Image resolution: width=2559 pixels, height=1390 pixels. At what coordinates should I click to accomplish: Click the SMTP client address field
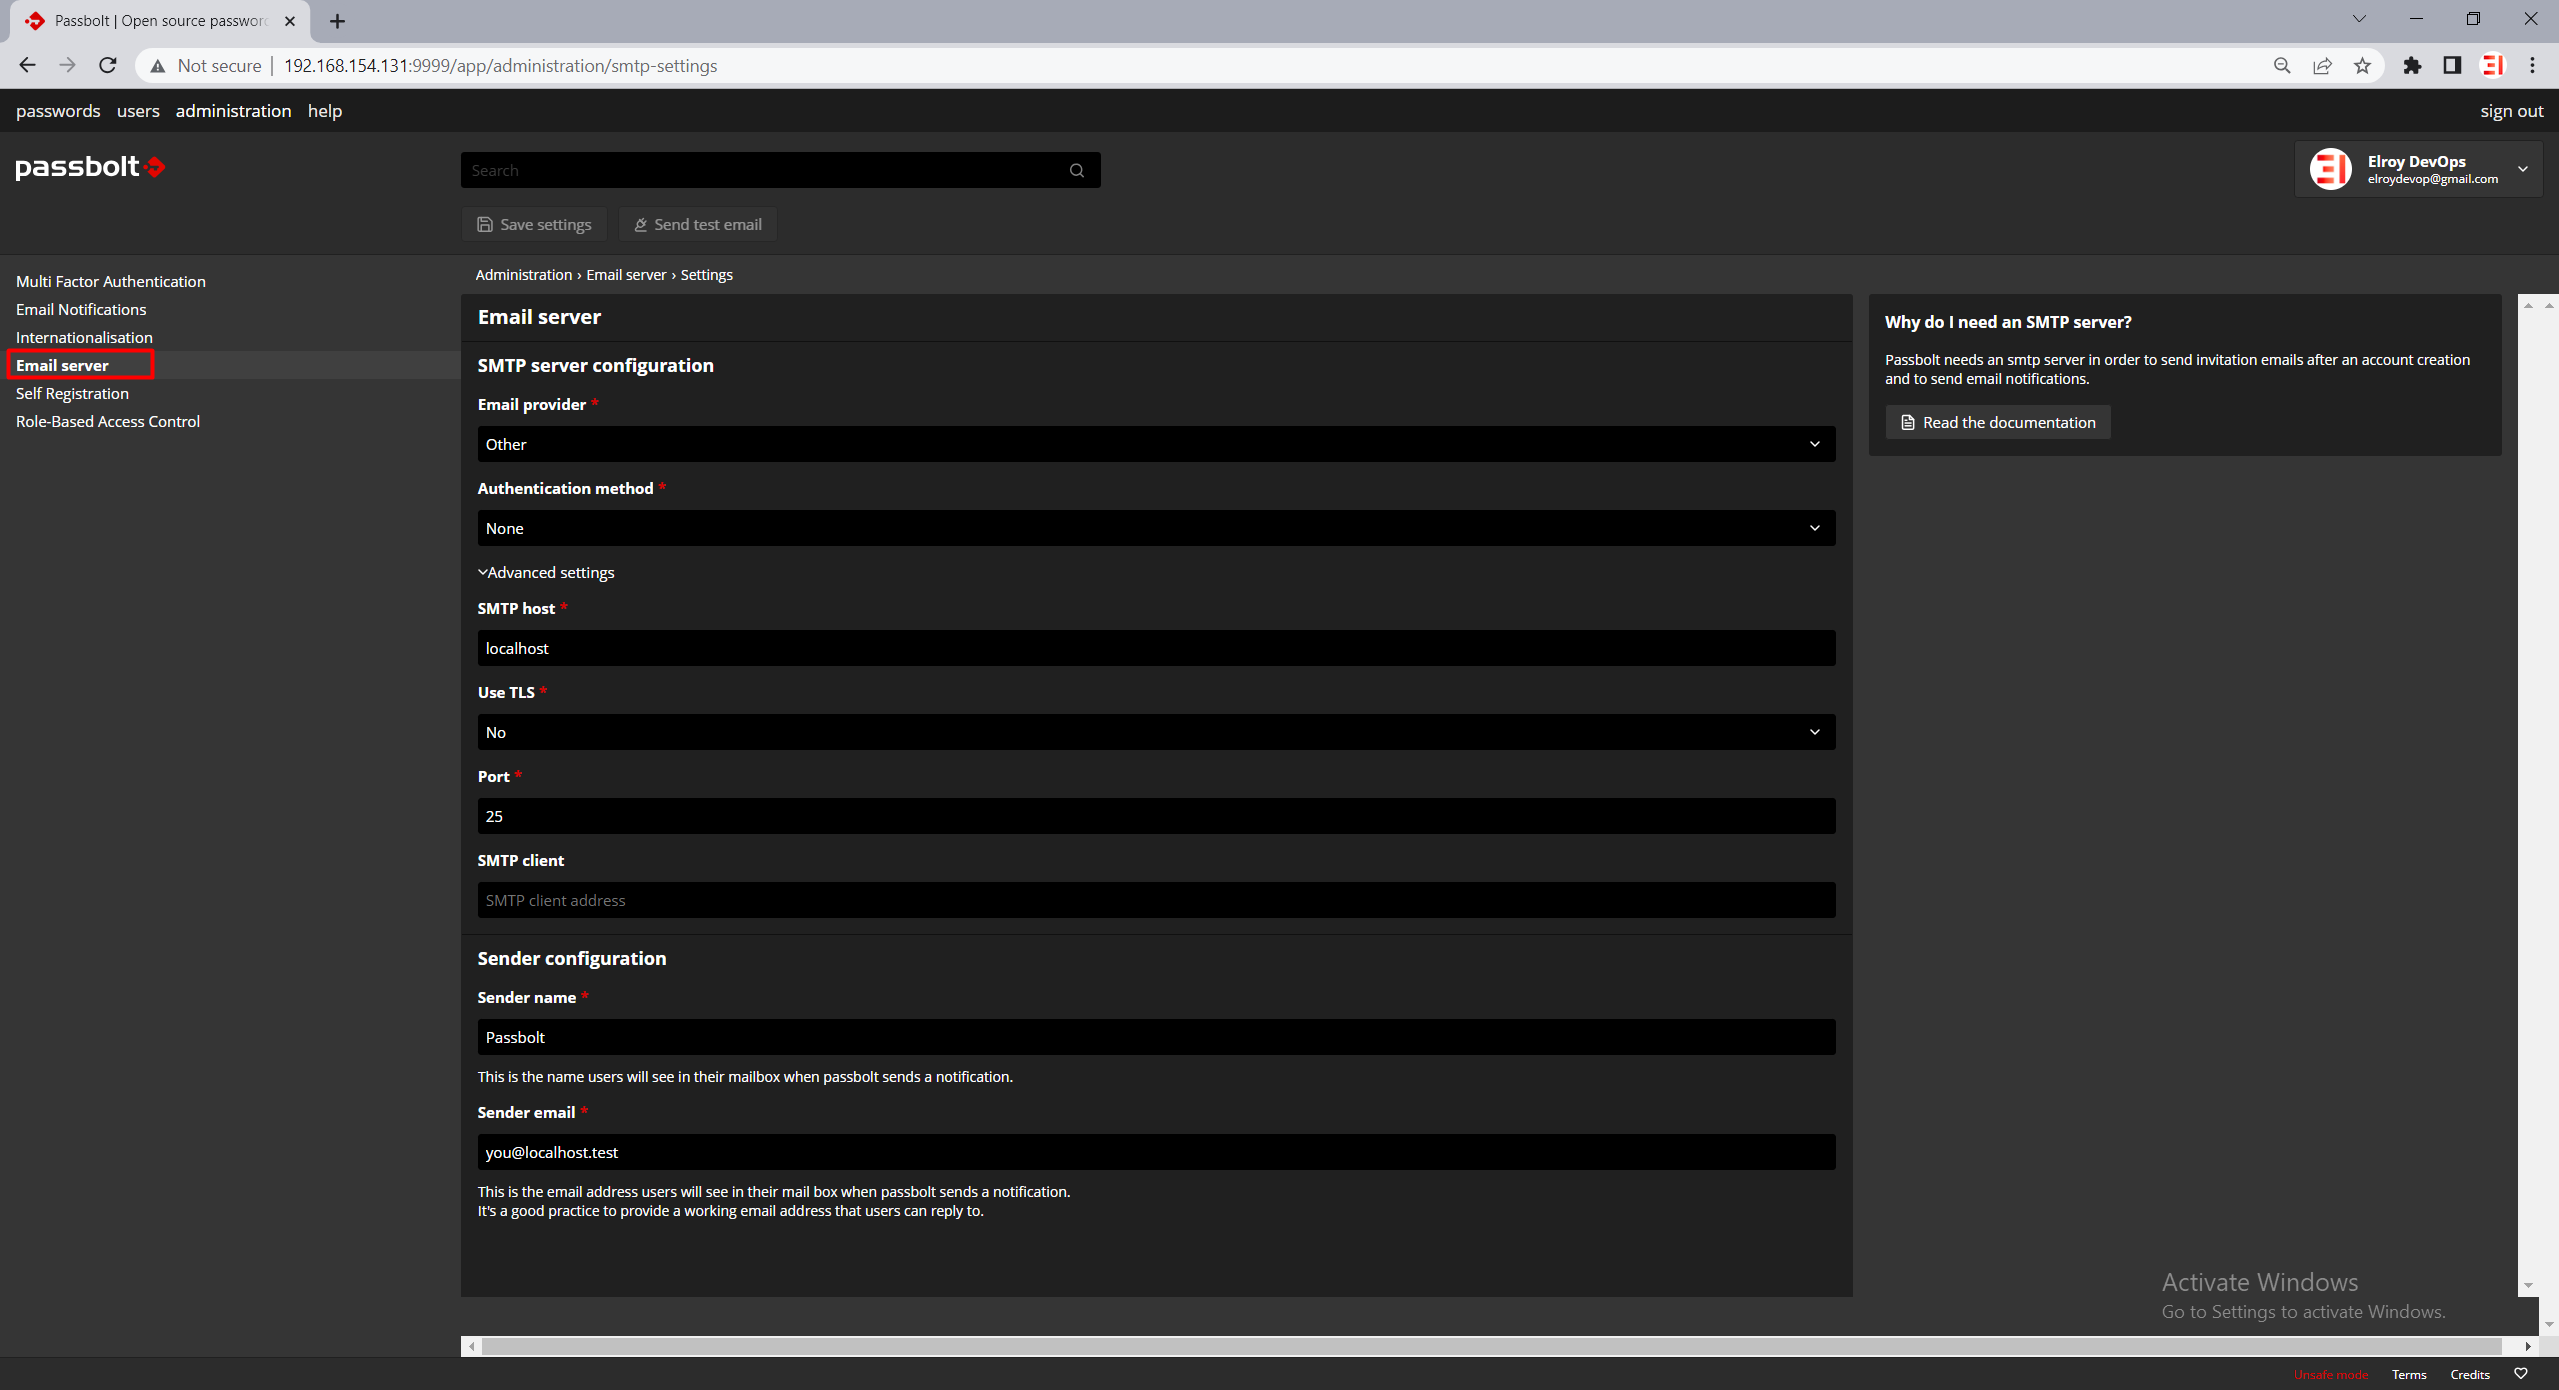tap(1156, 900)
